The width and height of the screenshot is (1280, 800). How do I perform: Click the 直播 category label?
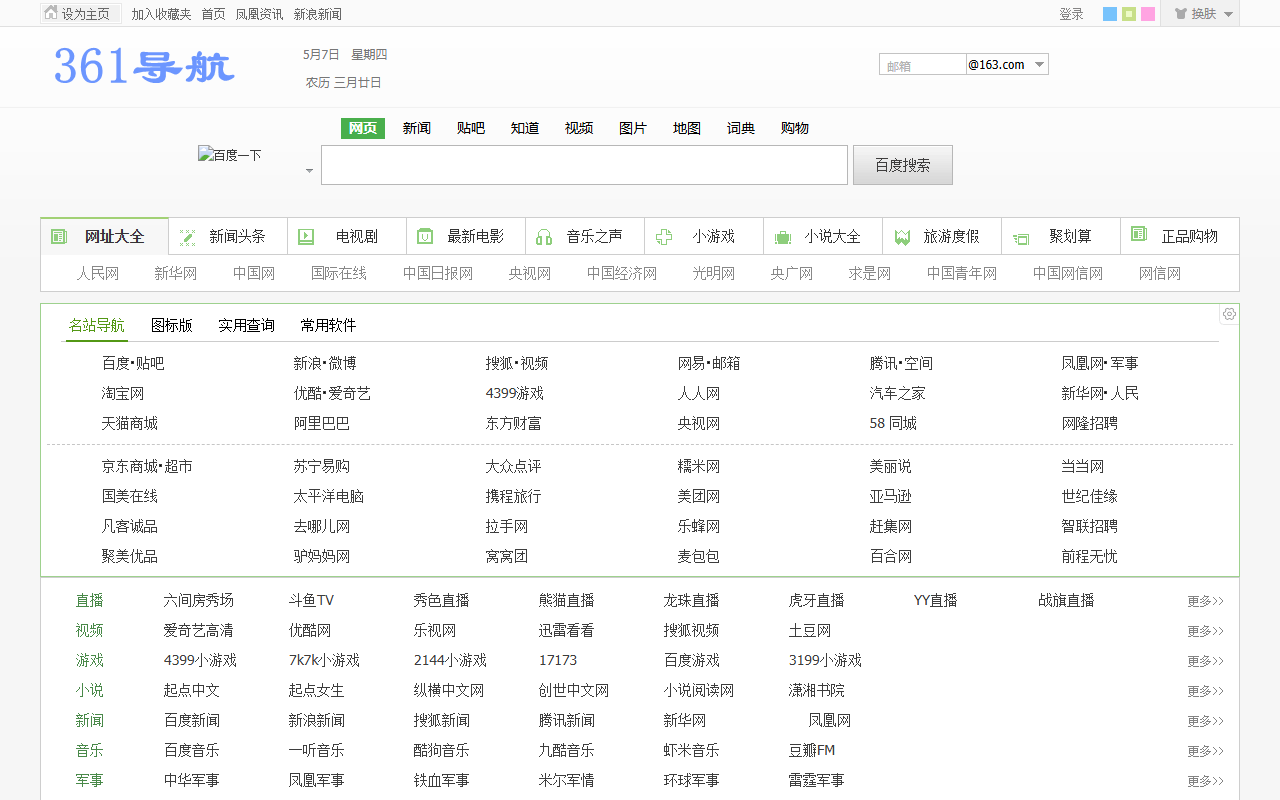90,600
